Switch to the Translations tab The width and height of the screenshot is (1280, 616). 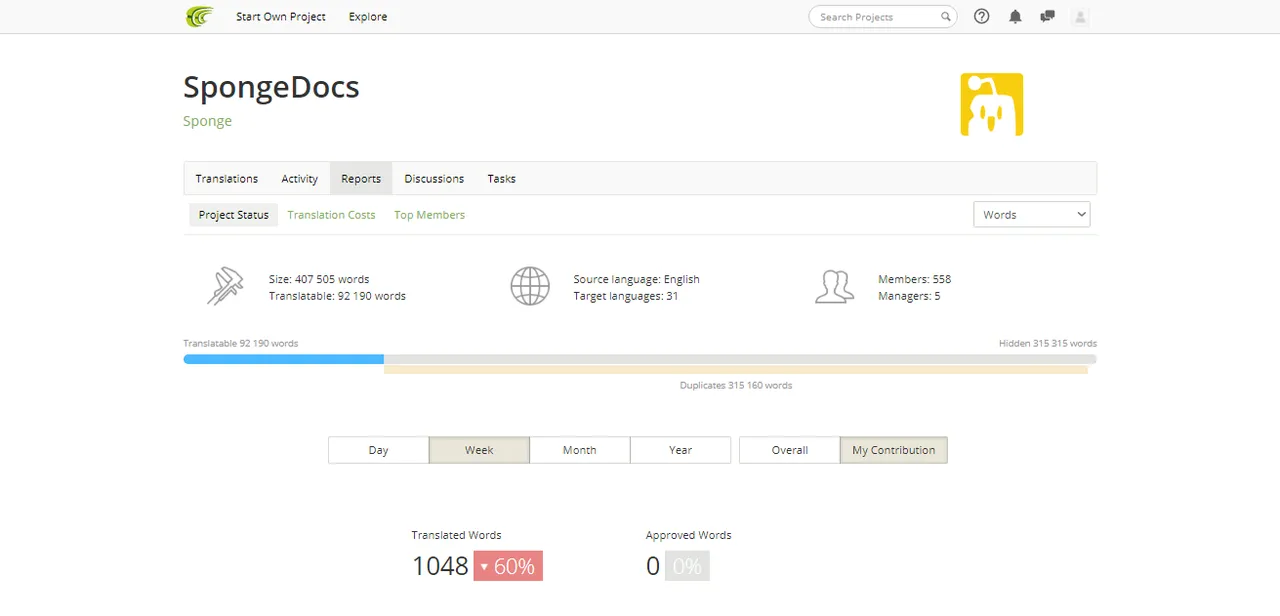[227, 178]
